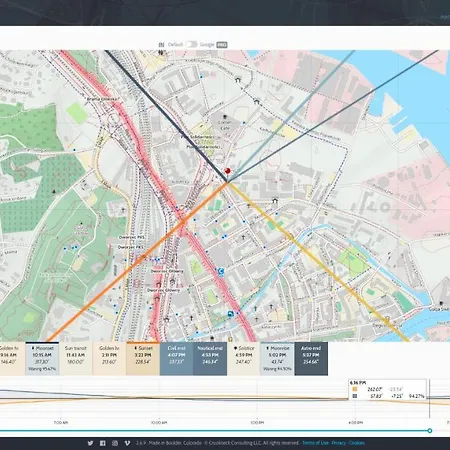Click the map layers icon beside Default
This screenshot has height=450, width=450.
pos(162,45)
